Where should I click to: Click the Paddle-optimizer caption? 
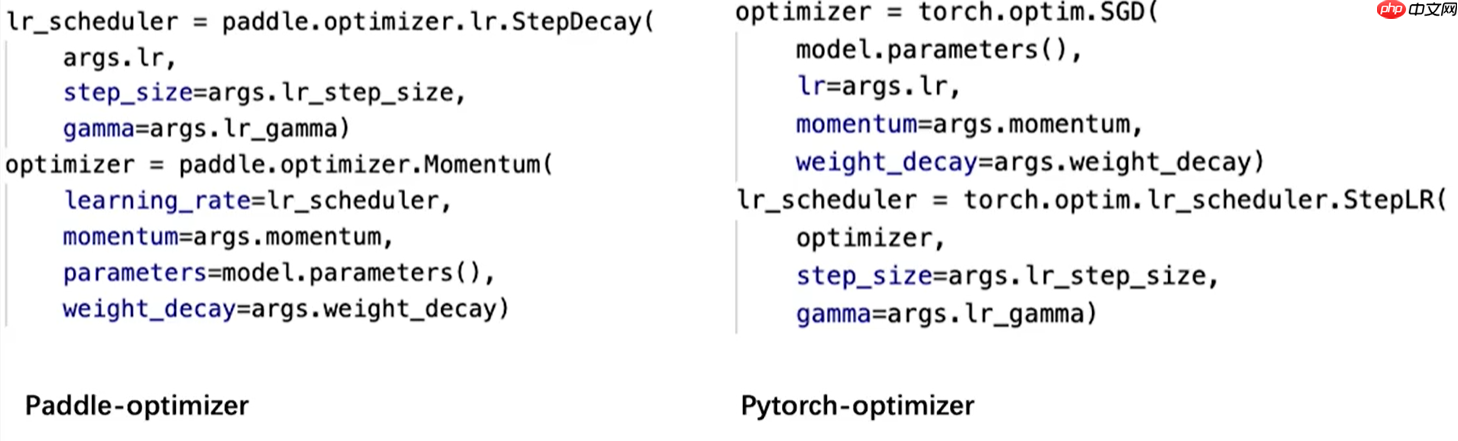click(x=137, y=406)
